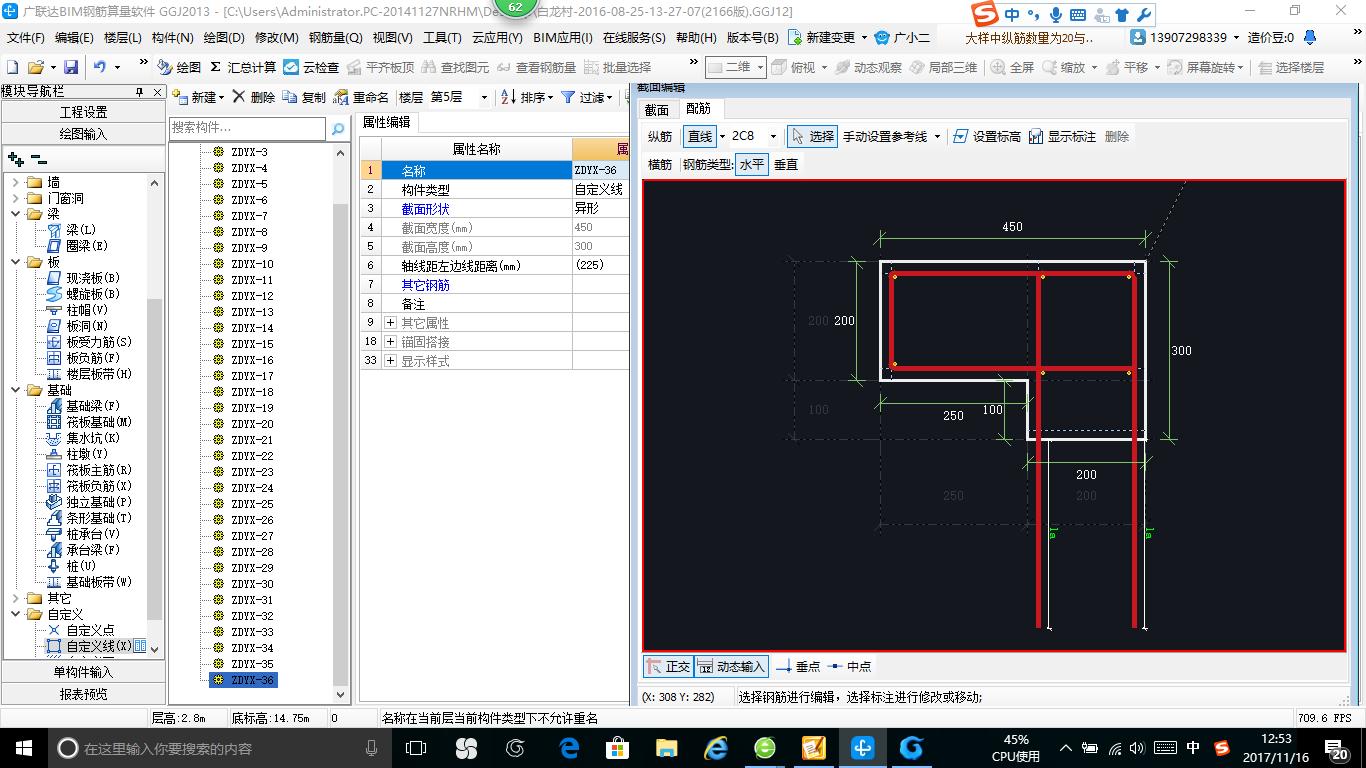This screenshot has height=768, width=1366.
Task: Collapse the 梁 tree node
Action: click(x=15, y=214)
